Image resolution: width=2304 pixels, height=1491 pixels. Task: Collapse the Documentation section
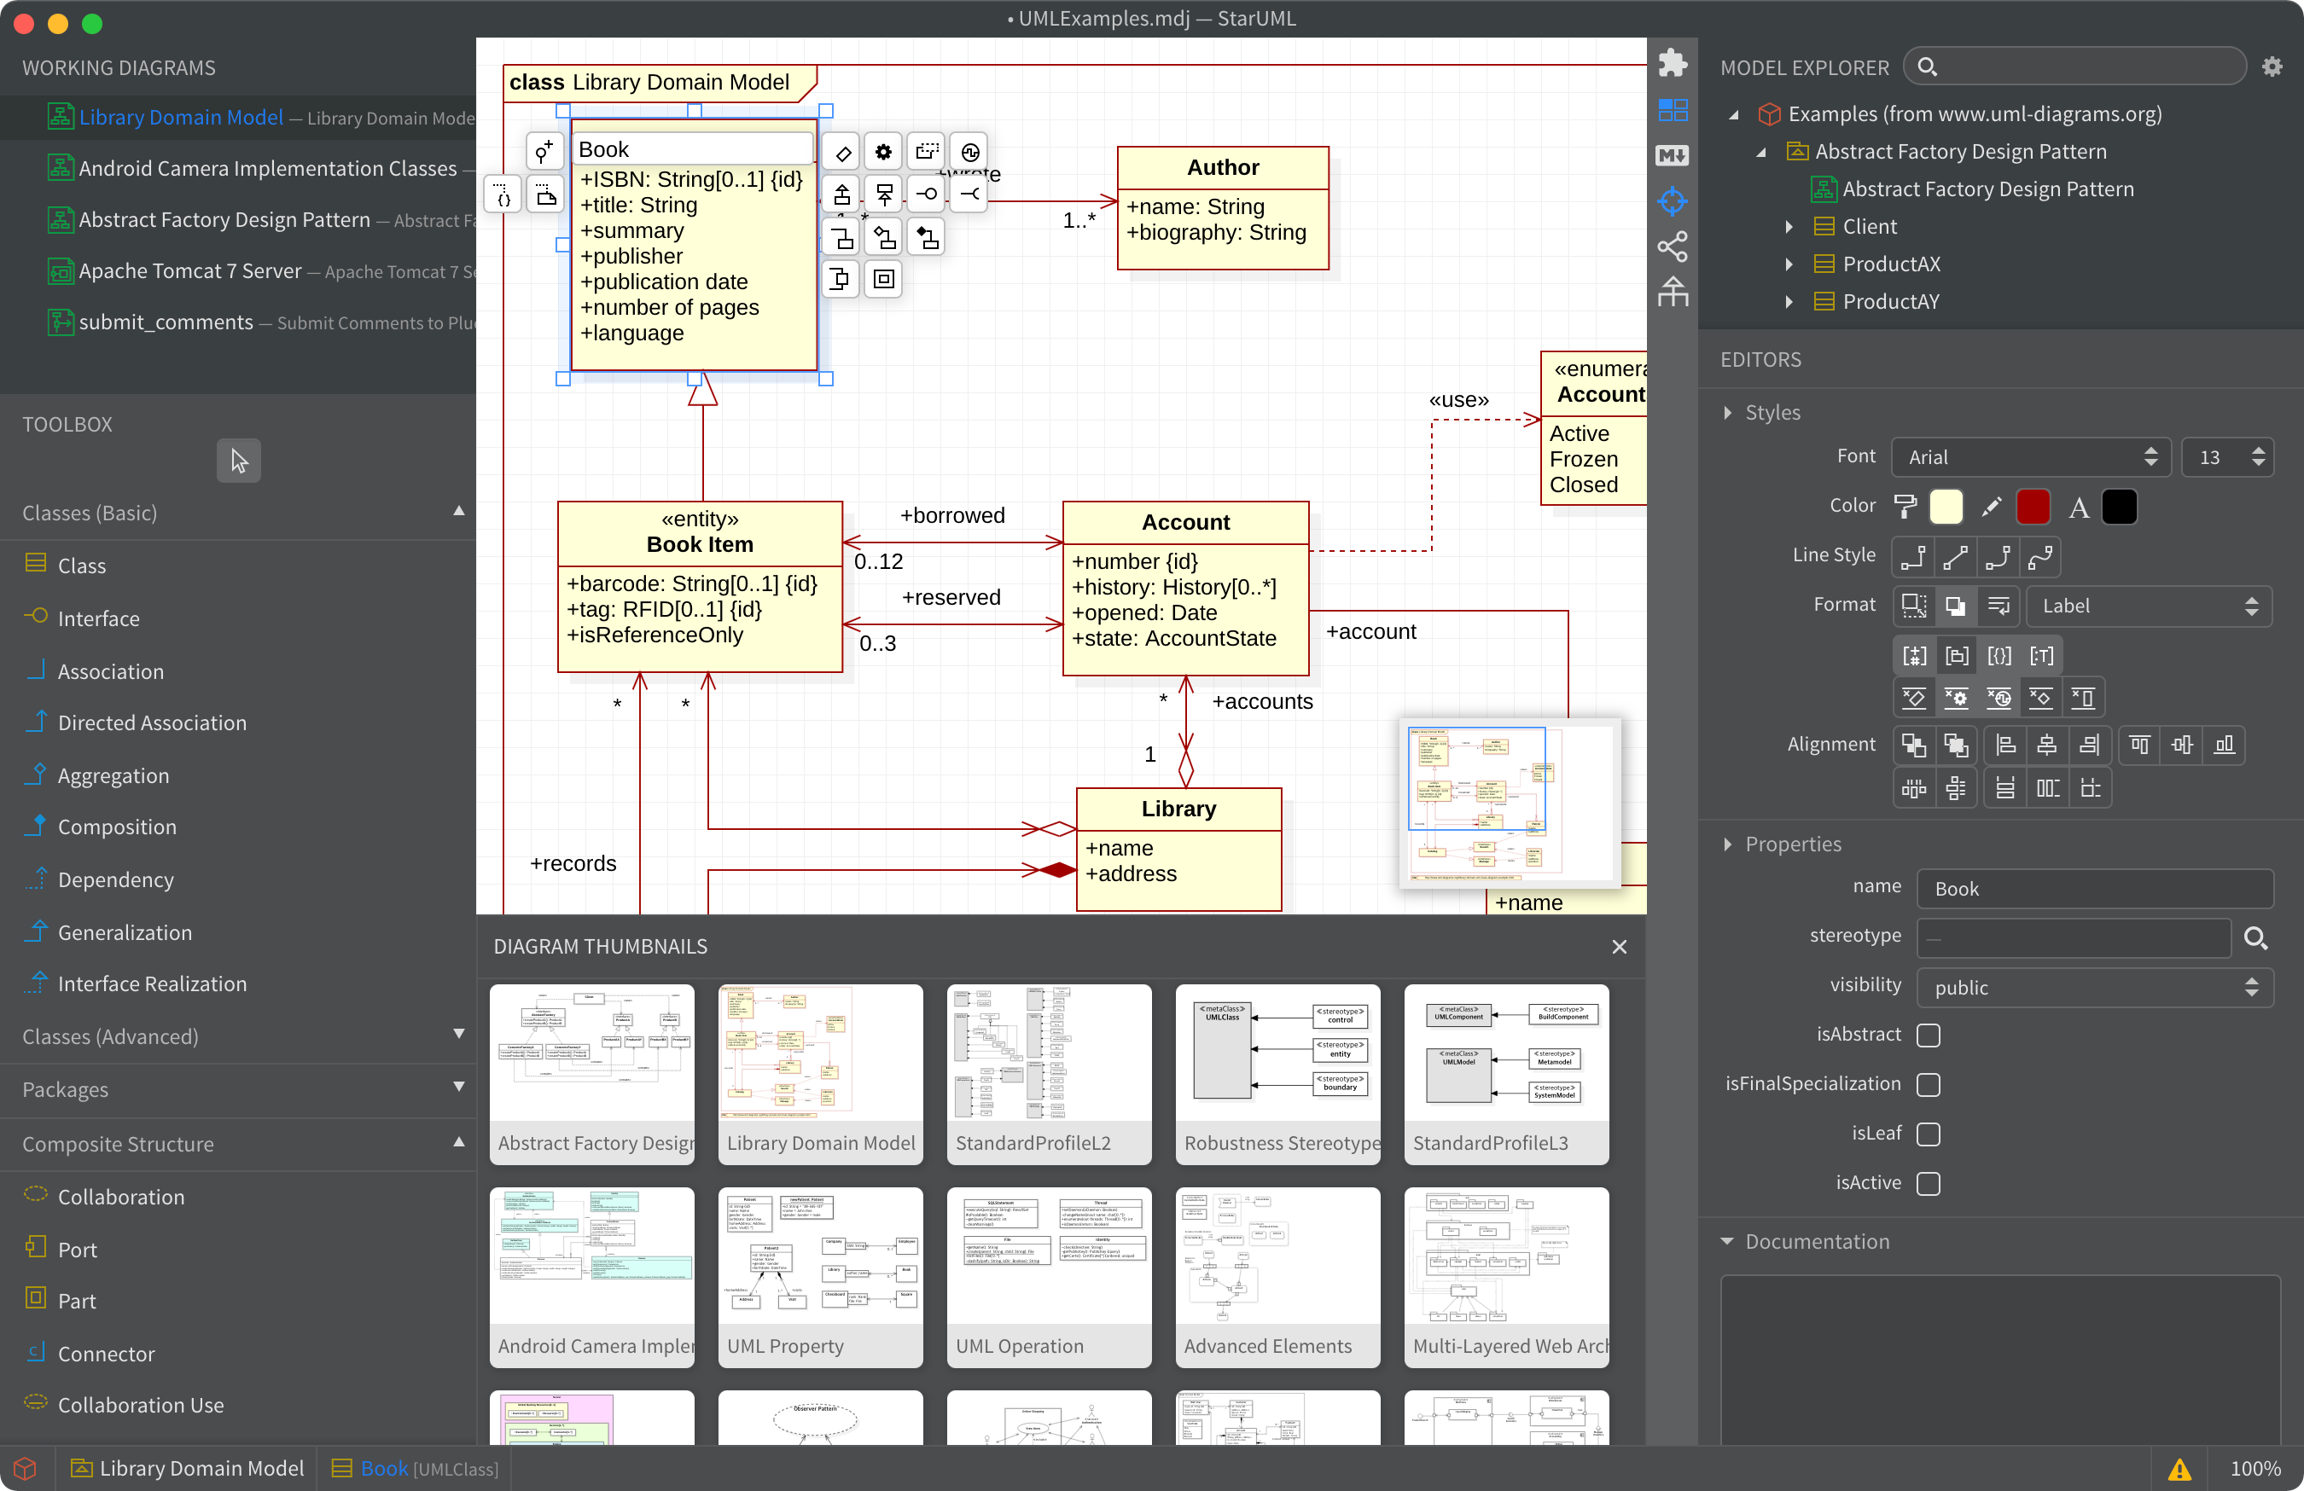click(1727, 1241)
